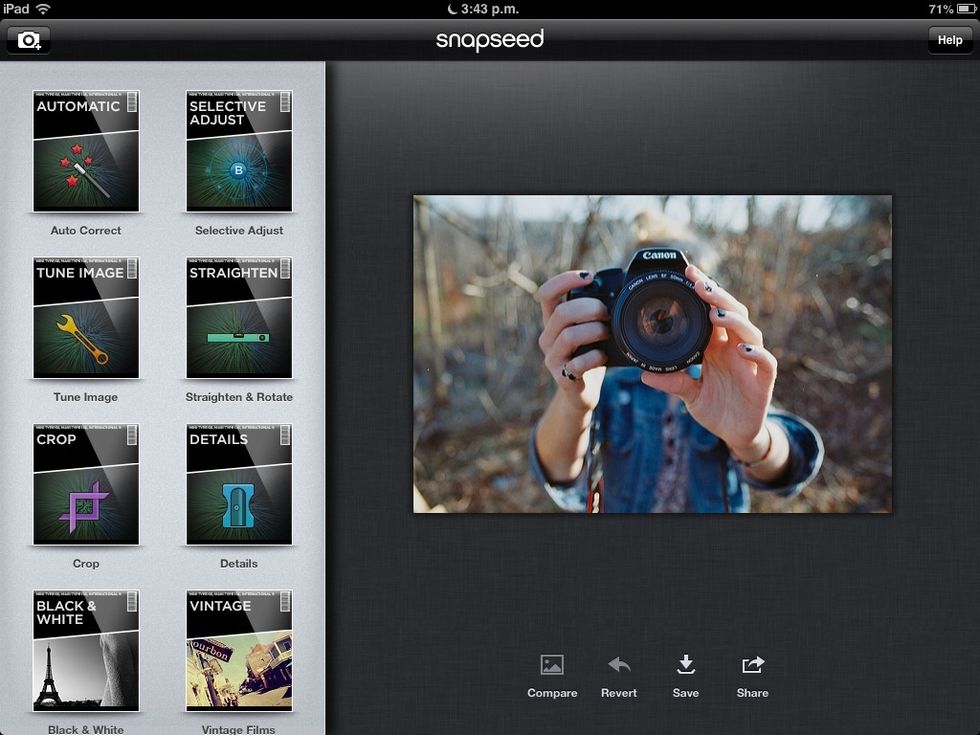Tap the 'Auto Correct' label
The height and width of the screenshot is (735, 980).
86,230
